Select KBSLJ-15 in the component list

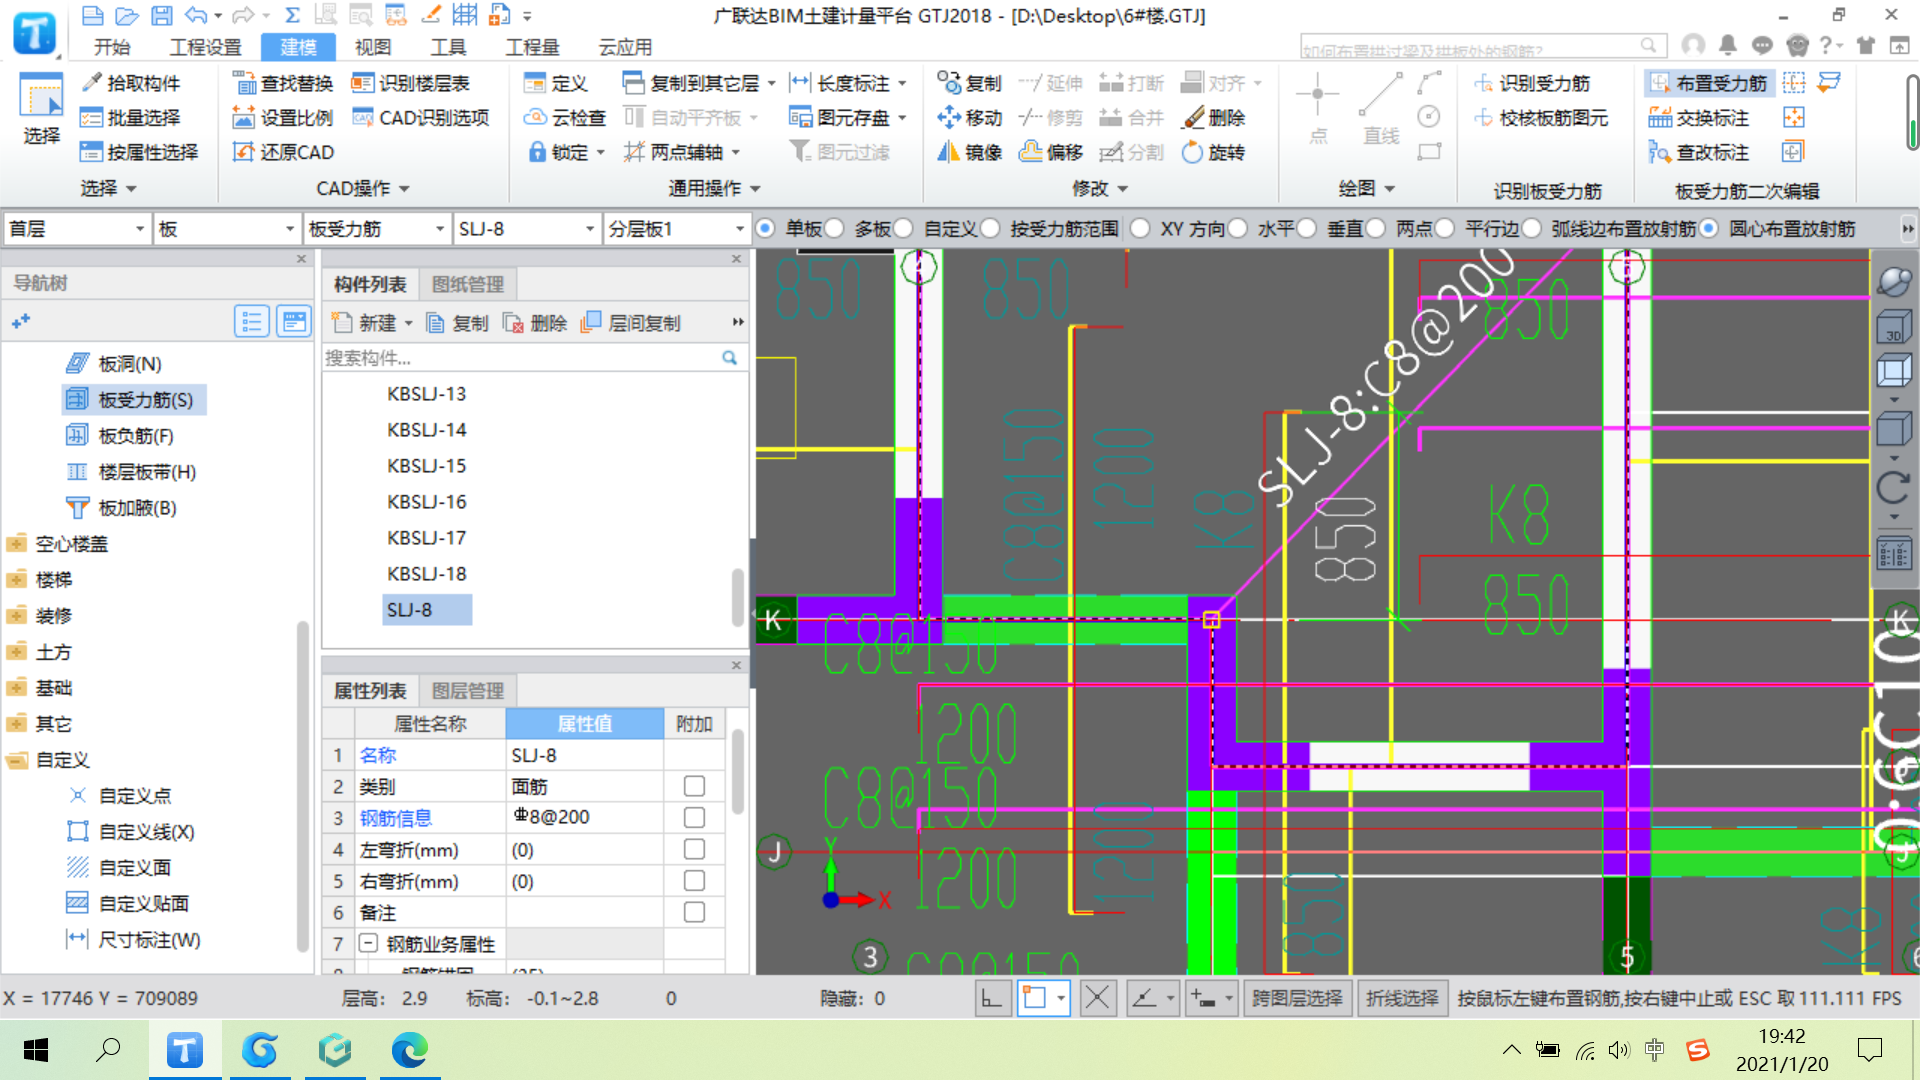tap(427, 466)
